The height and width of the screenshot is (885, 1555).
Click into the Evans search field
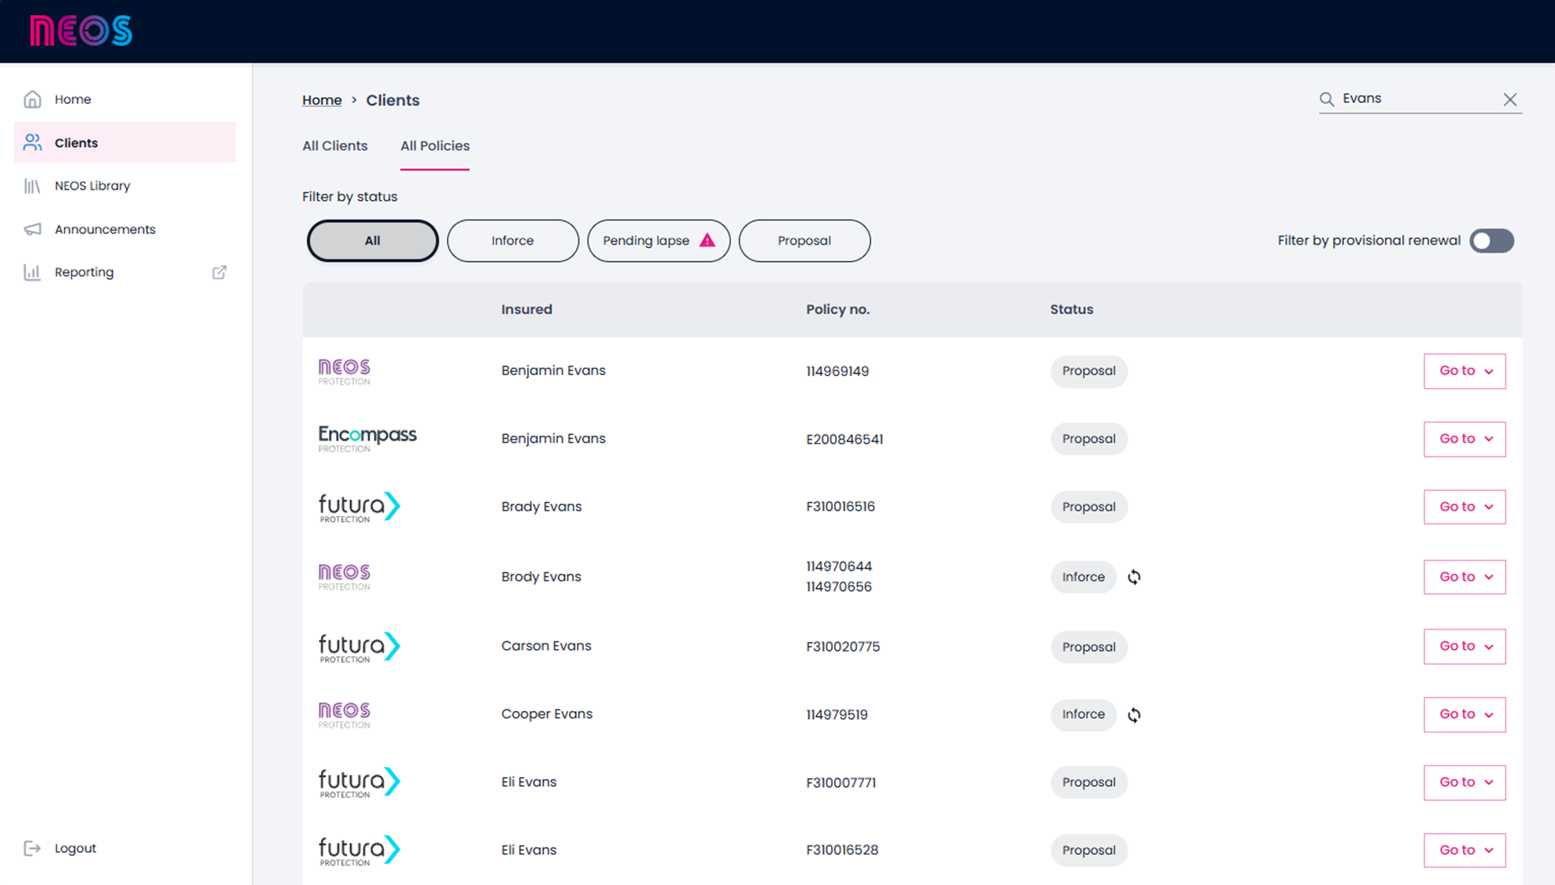point(1415,99)
